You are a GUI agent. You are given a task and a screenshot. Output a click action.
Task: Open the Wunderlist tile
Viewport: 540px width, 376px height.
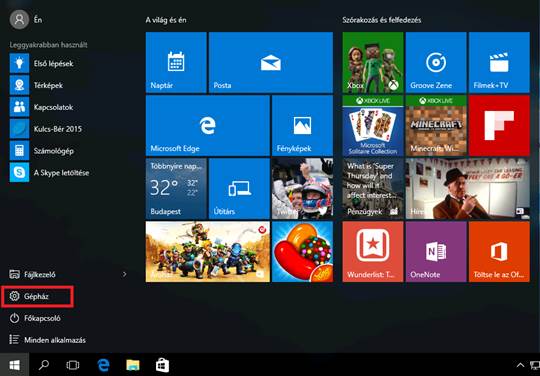point(373,252)
